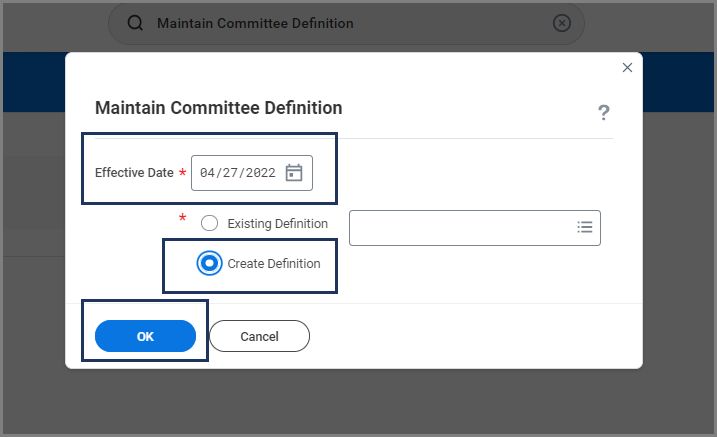717x437 pixels.
Task: Click the day segment of Effective Date
Action: [x=230, y=173]
